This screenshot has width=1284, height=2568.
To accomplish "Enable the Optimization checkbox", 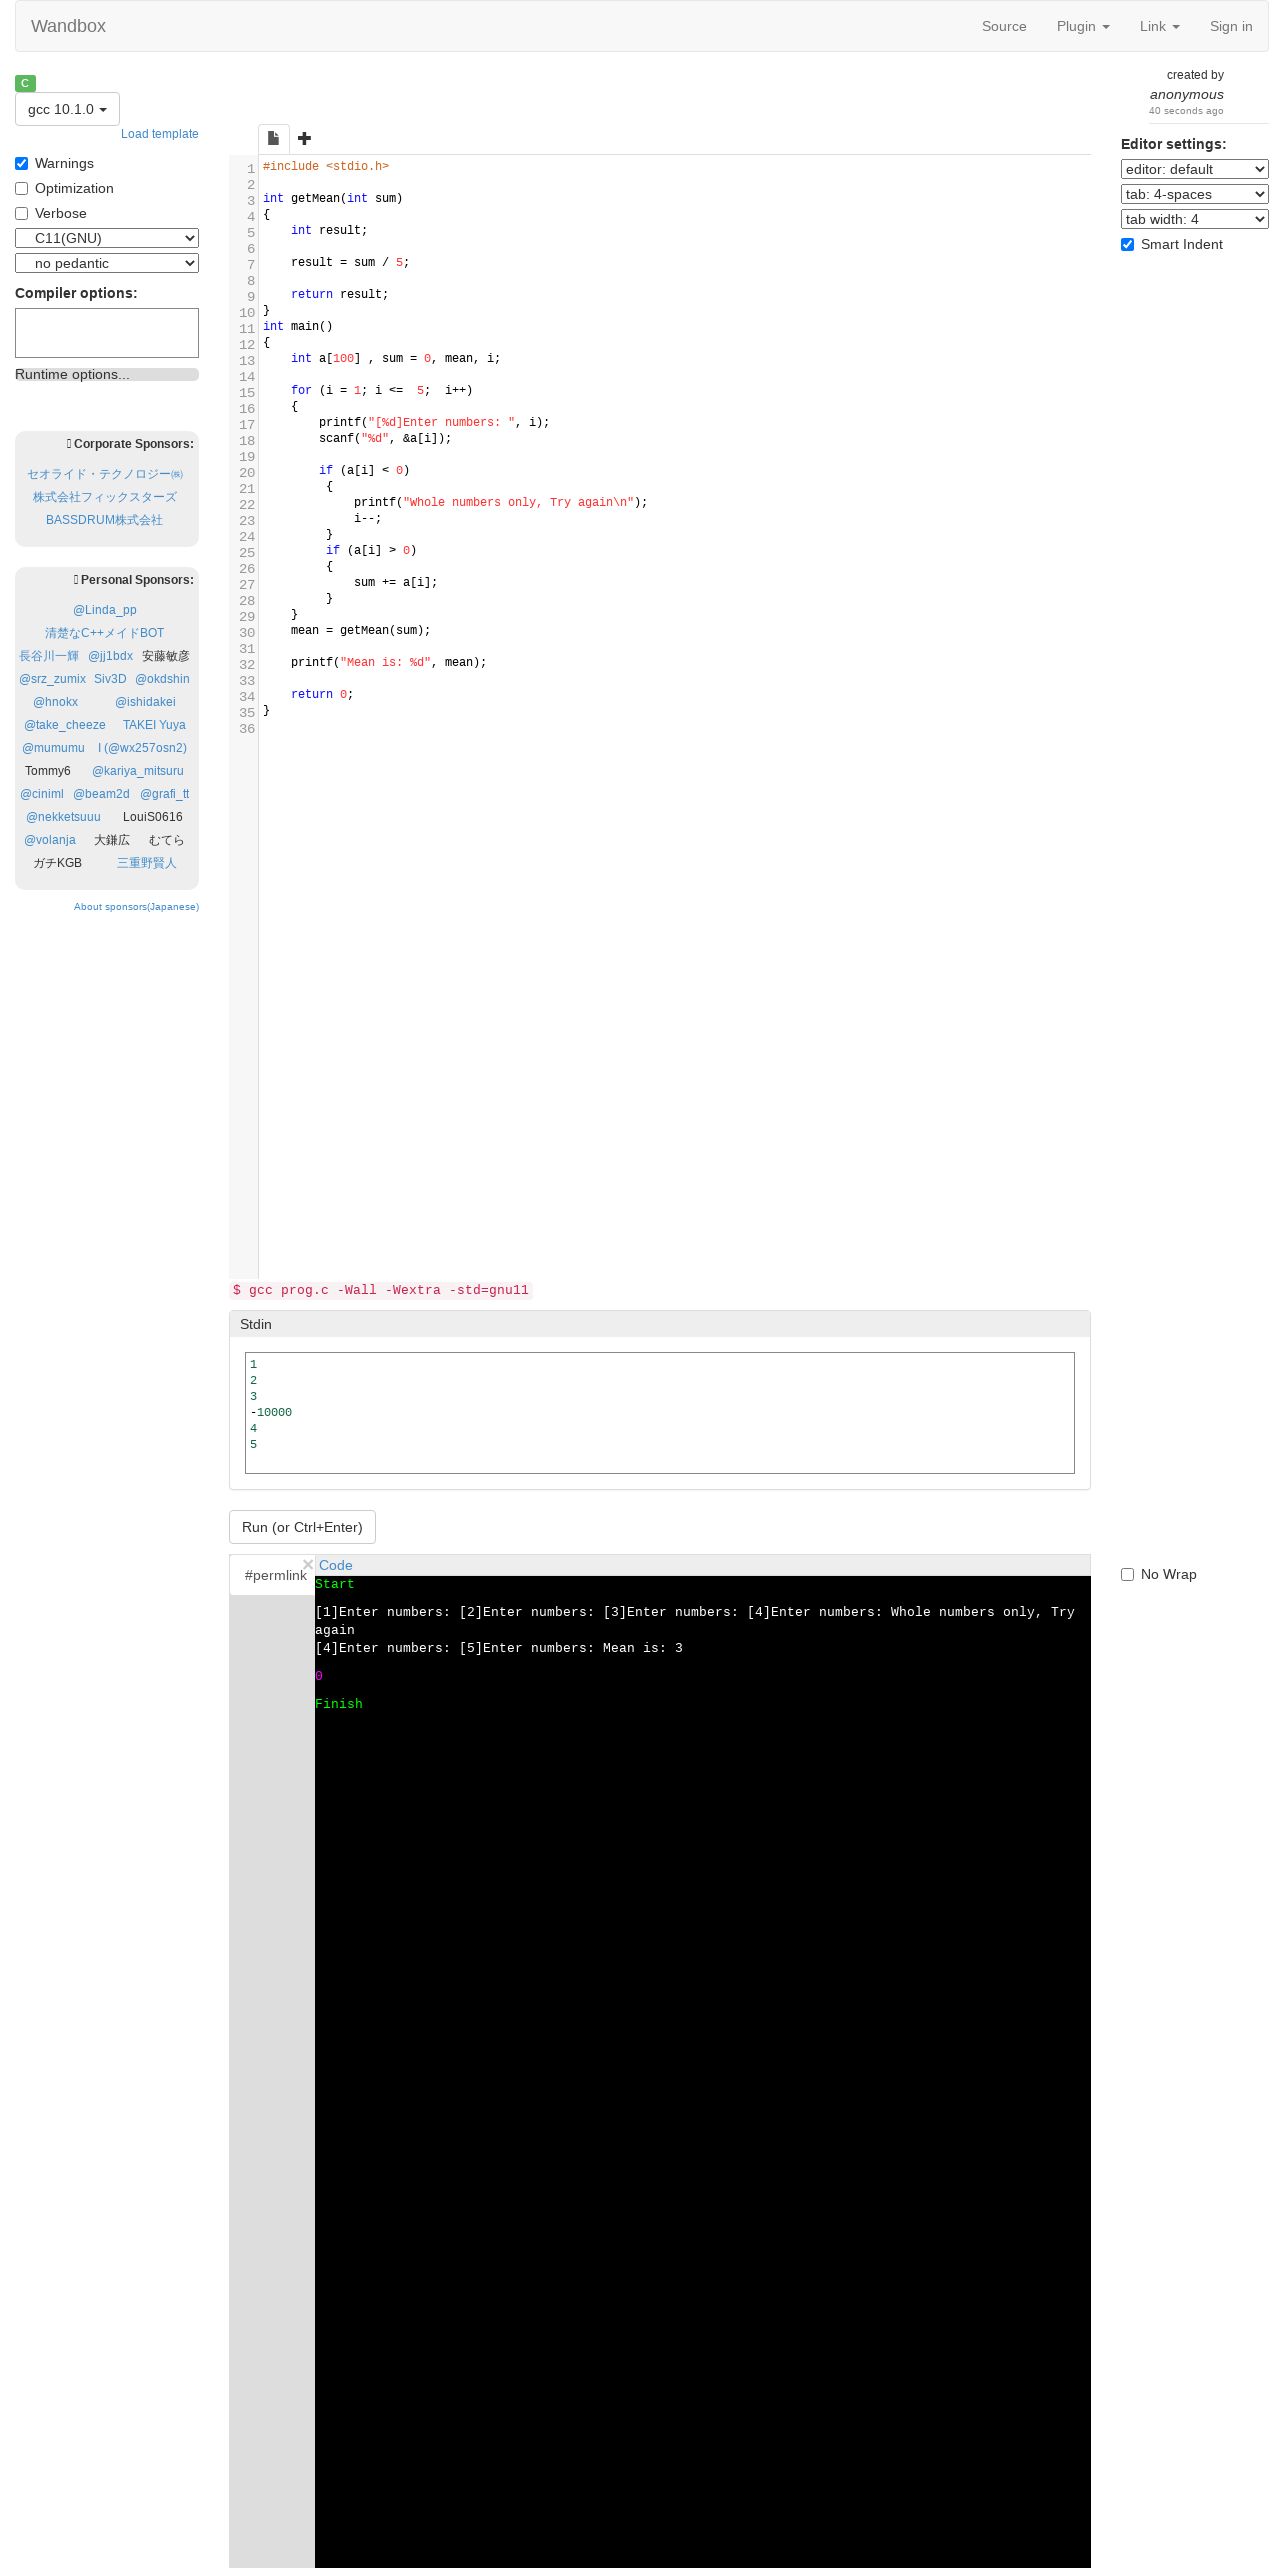I will [x=21, y=188].
